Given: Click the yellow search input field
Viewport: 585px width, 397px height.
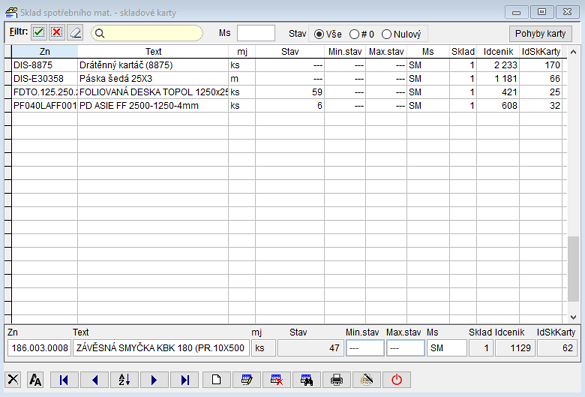Looking at the screenshot, I should point(147,33).
